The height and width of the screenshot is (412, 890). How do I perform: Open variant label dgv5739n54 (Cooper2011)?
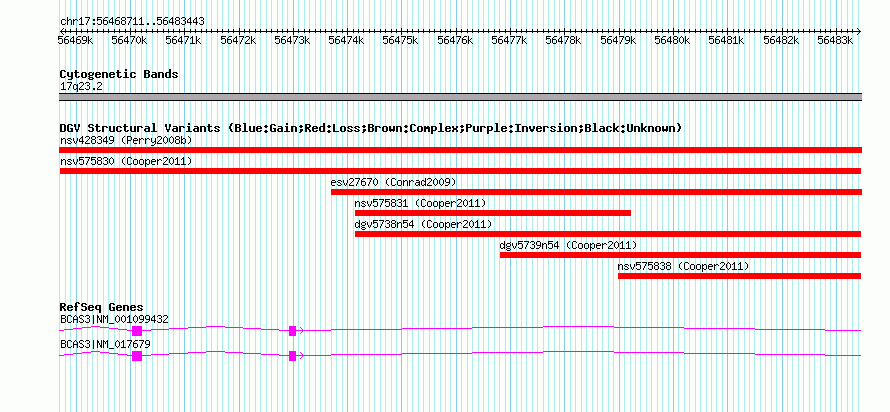point(568,245)
